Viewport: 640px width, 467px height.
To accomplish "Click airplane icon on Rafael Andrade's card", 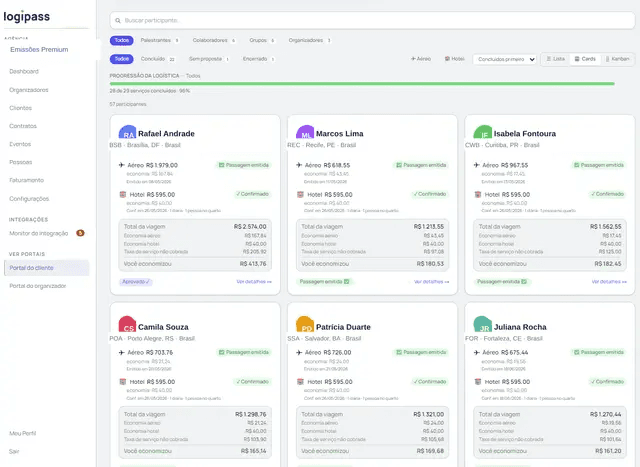I will click(122, 165).
